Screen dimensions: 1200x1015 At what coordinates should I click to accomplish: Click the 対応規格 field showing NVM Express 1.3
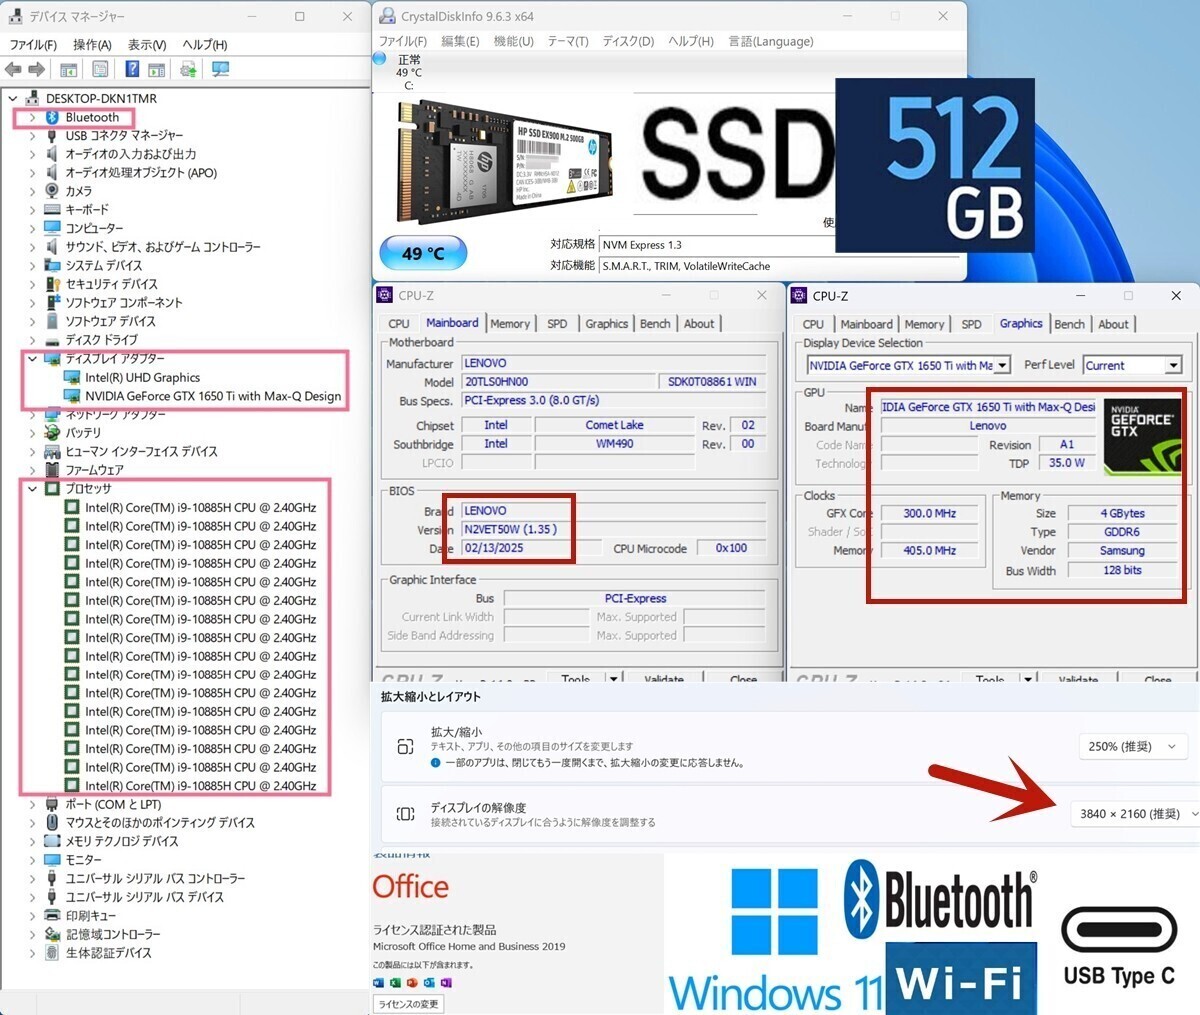click(779, 245)
